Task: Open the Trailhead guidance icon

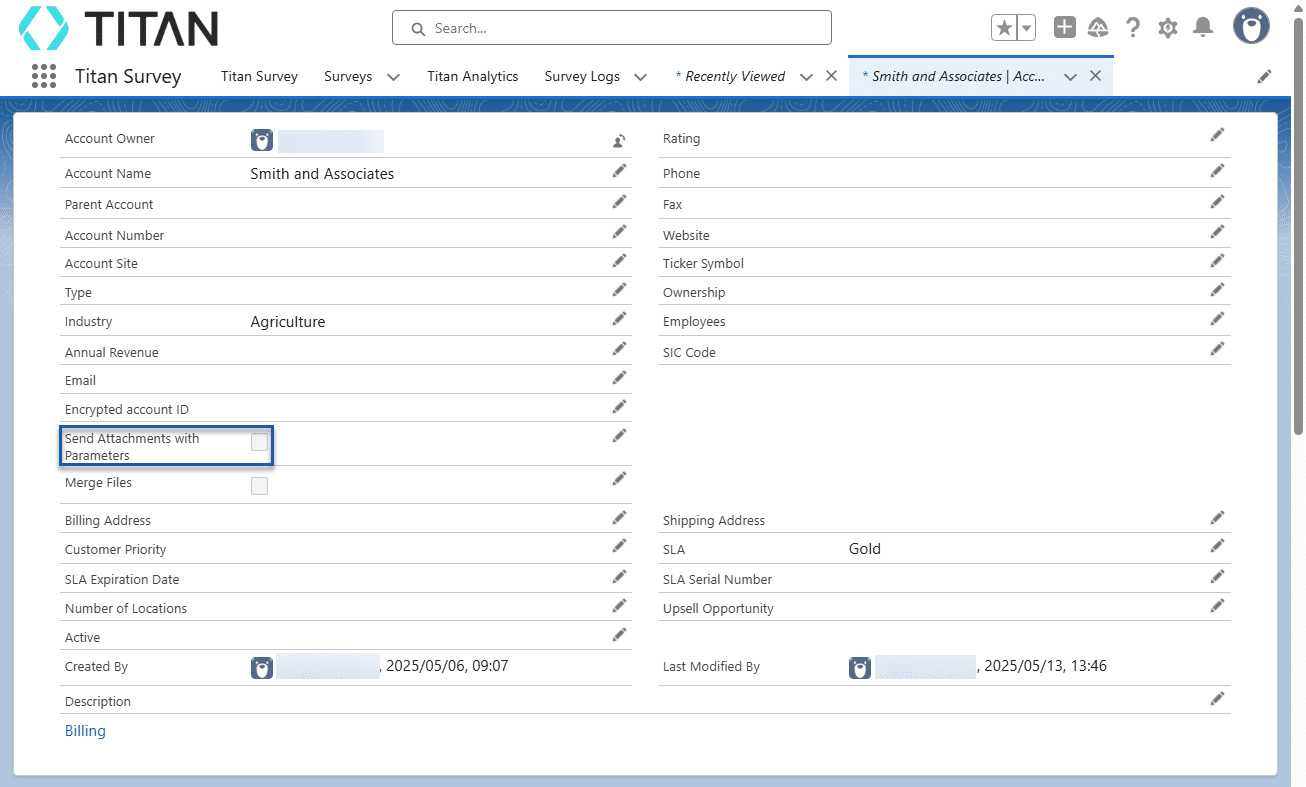Action: coord(1098,28)
